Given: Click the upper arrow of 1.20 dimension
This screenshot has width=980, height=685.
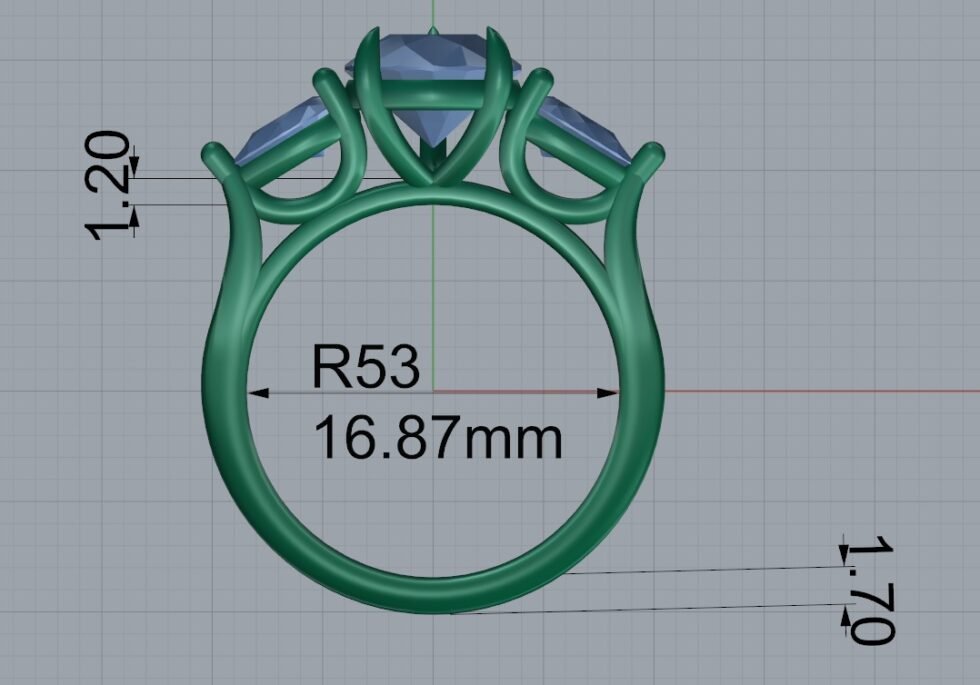Looking at the screenshot, I should (135, 165).
